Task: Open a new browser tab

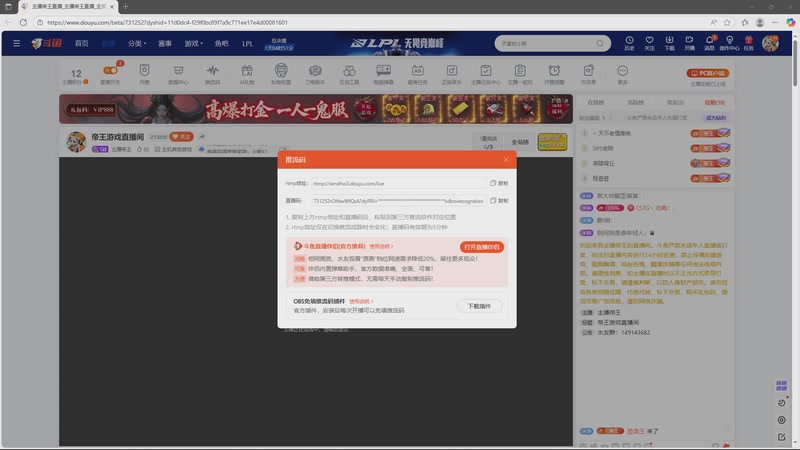Action: 126,7
